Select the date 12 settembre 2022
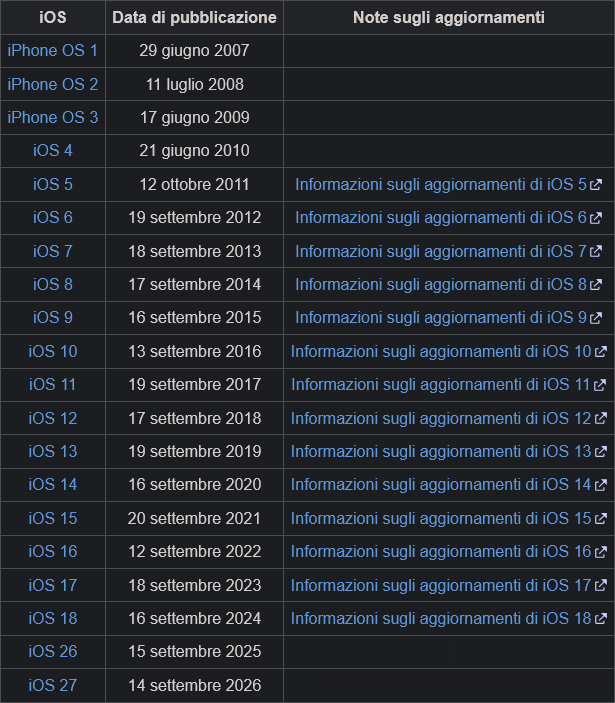Image resolution: width=615 pixels, height=703 pixels. tap(195, 551)
